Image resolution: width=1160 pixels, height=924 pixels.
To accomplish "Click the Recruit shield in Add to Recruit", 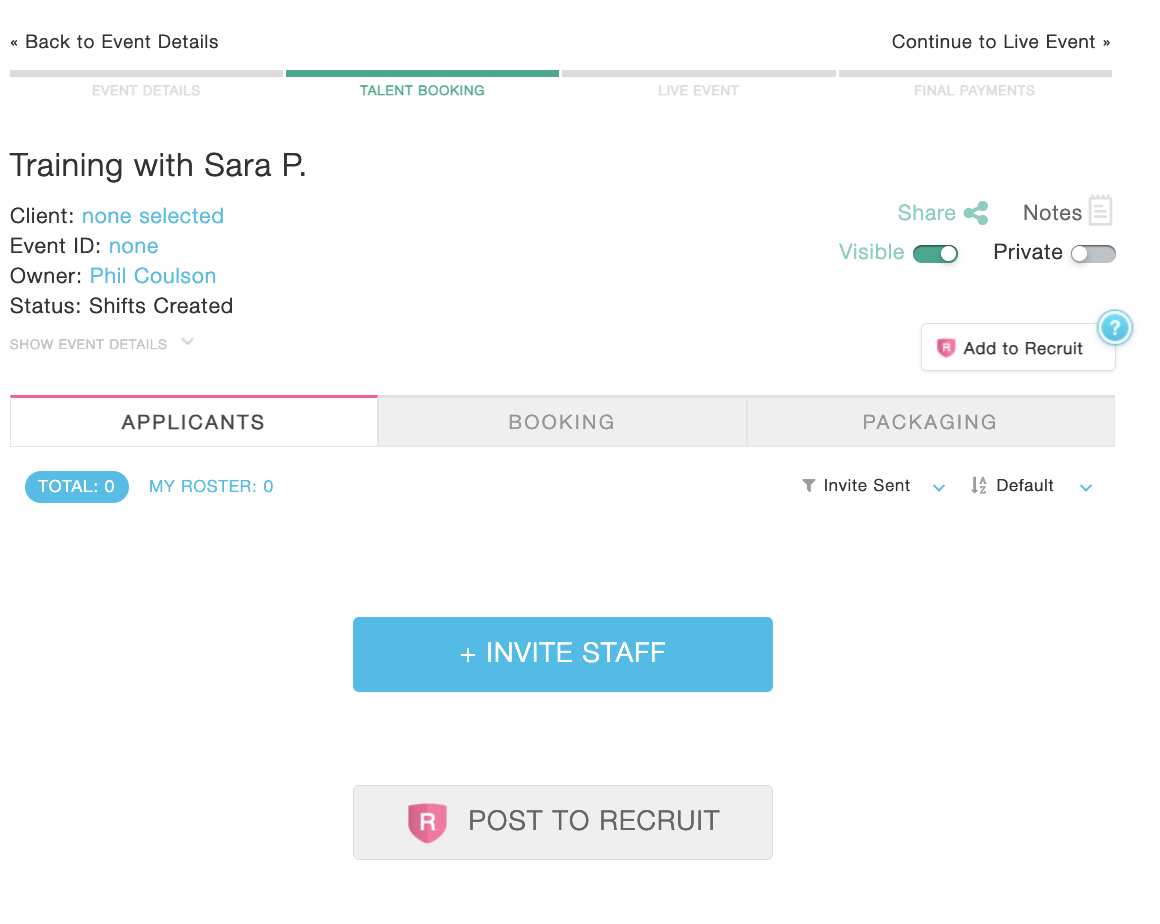I will [x=946, y=348].
